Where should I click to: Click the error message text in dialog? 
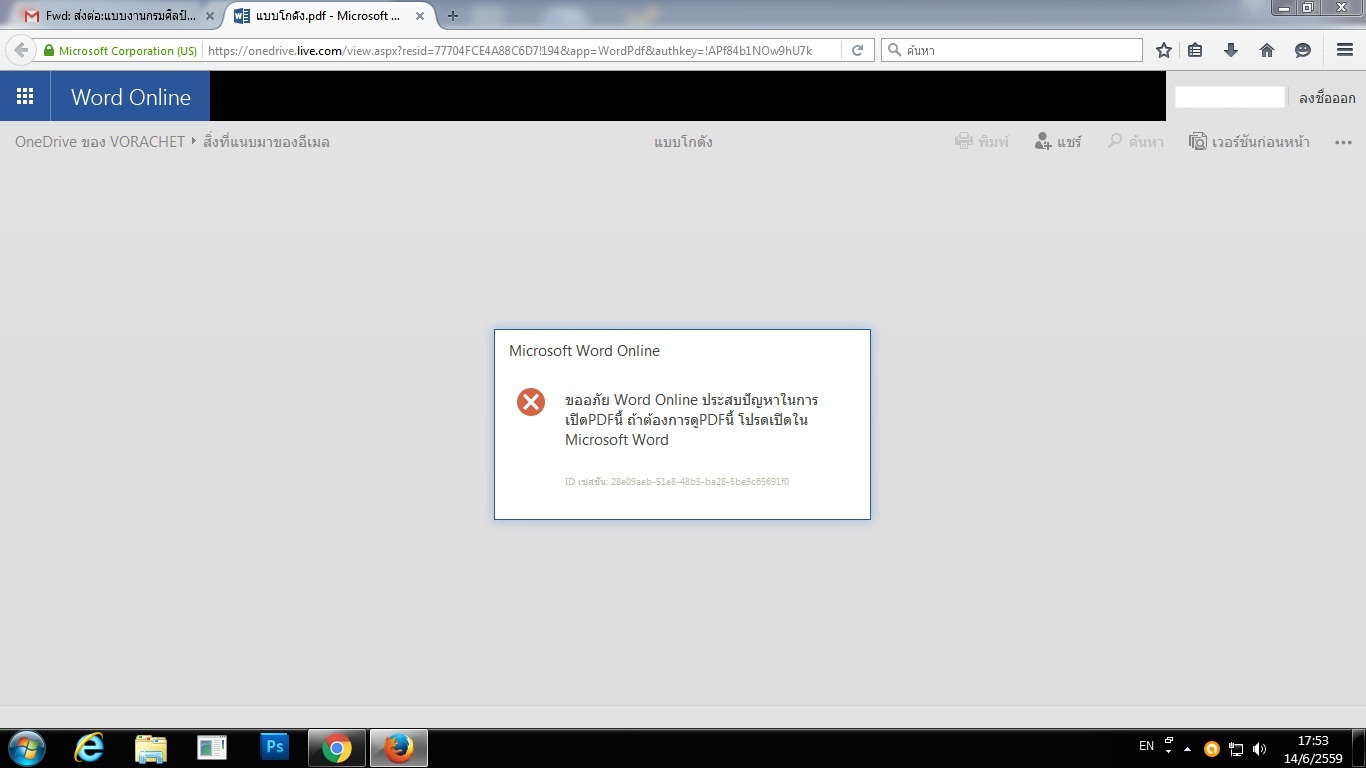tap(692, 419)
